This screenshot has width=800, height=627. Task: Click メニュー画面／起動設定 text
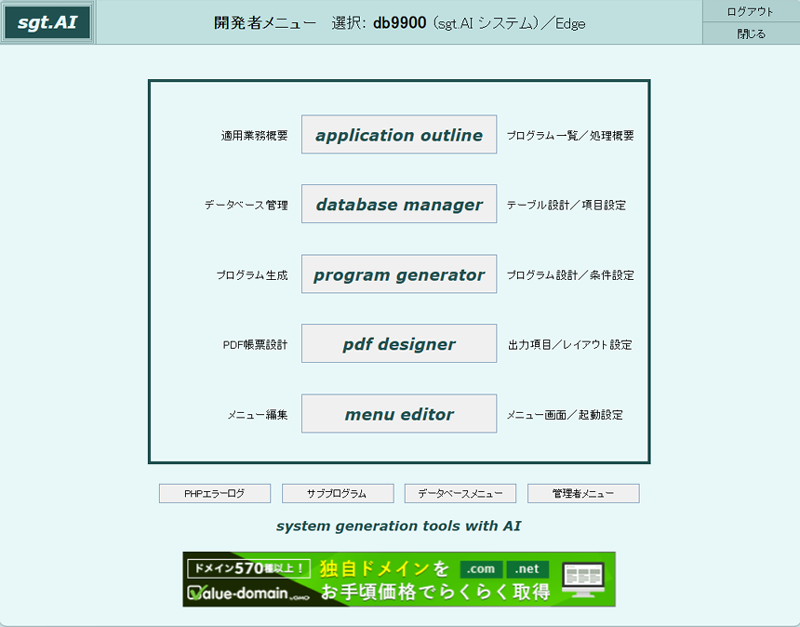(565, 415)
